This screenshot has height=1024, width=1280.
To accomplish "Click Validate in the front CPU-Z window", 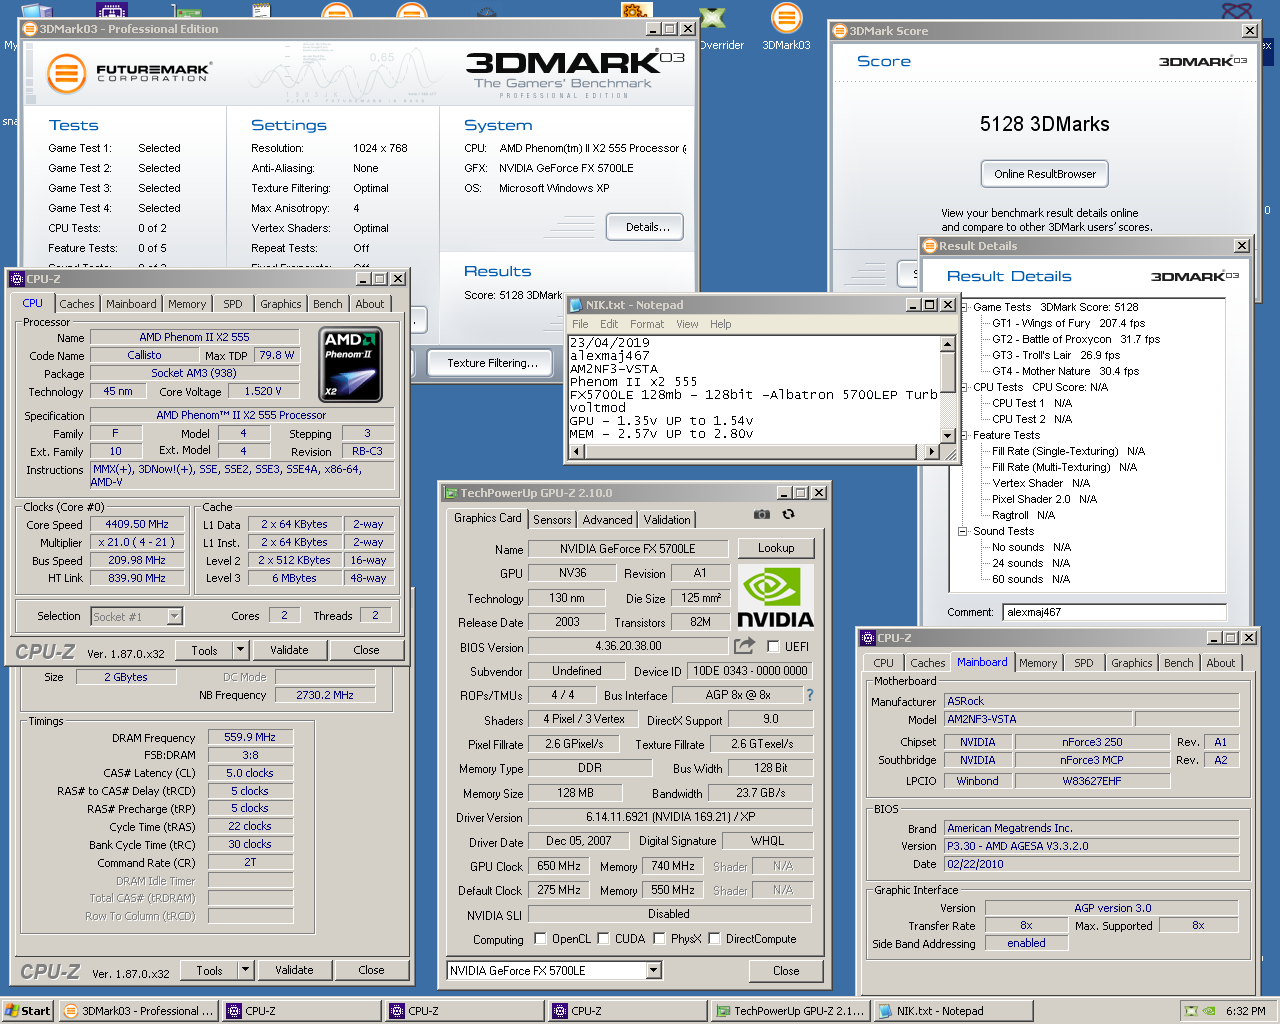I will pos(289,650).
